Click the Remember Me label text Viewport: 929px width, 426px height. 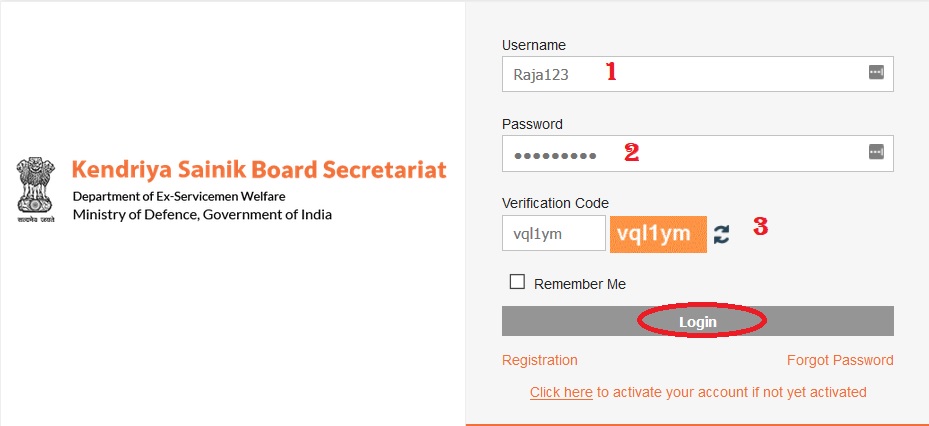tap(579, 284)
